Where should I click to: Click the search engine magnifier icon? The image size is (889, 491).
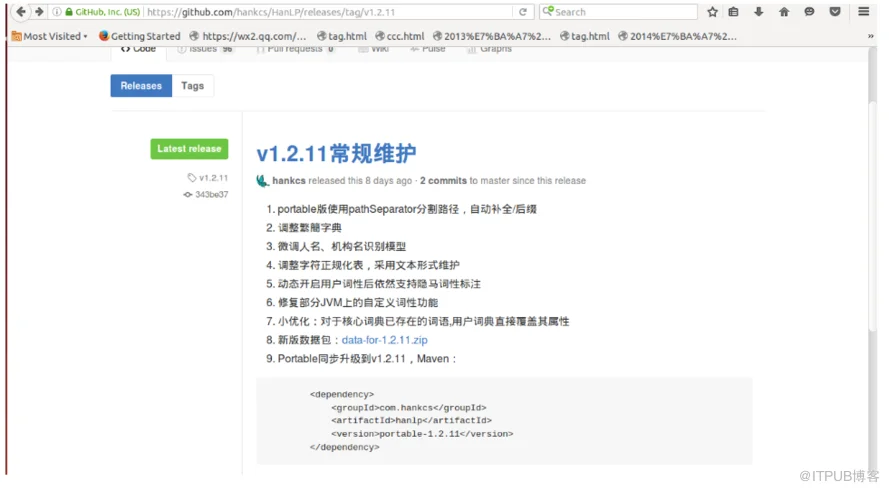pyautogui.click(x=548, y=11)
